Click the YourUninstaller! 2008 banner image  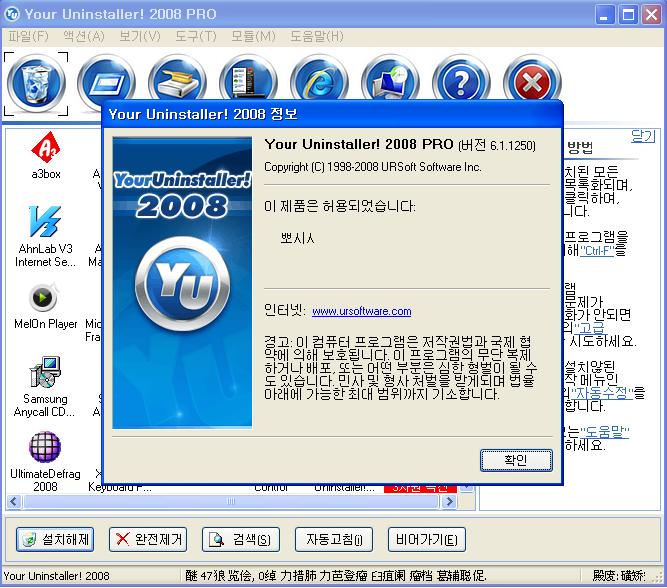click(x=182, y=283)
